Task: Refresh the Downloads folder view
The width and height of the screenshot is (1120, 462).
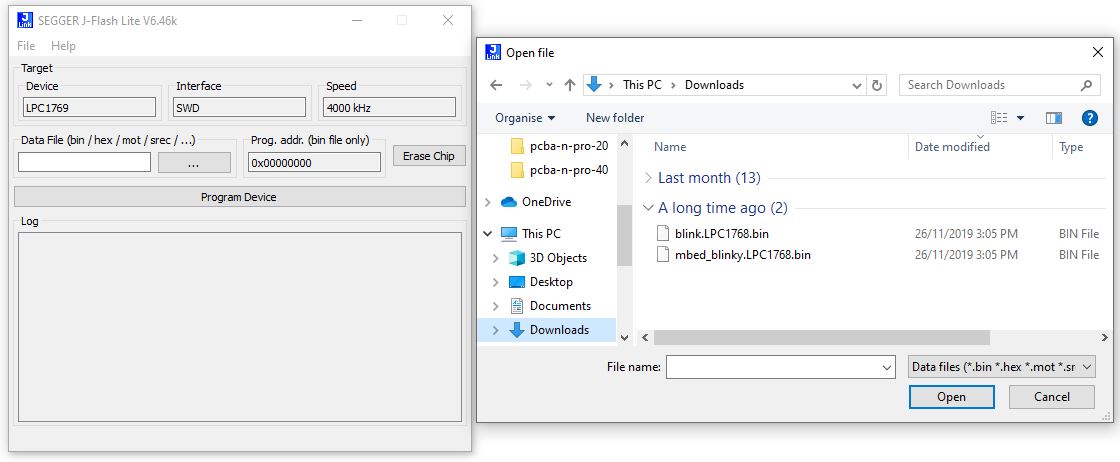Action: pyautogui.click(x=877, y=85)
